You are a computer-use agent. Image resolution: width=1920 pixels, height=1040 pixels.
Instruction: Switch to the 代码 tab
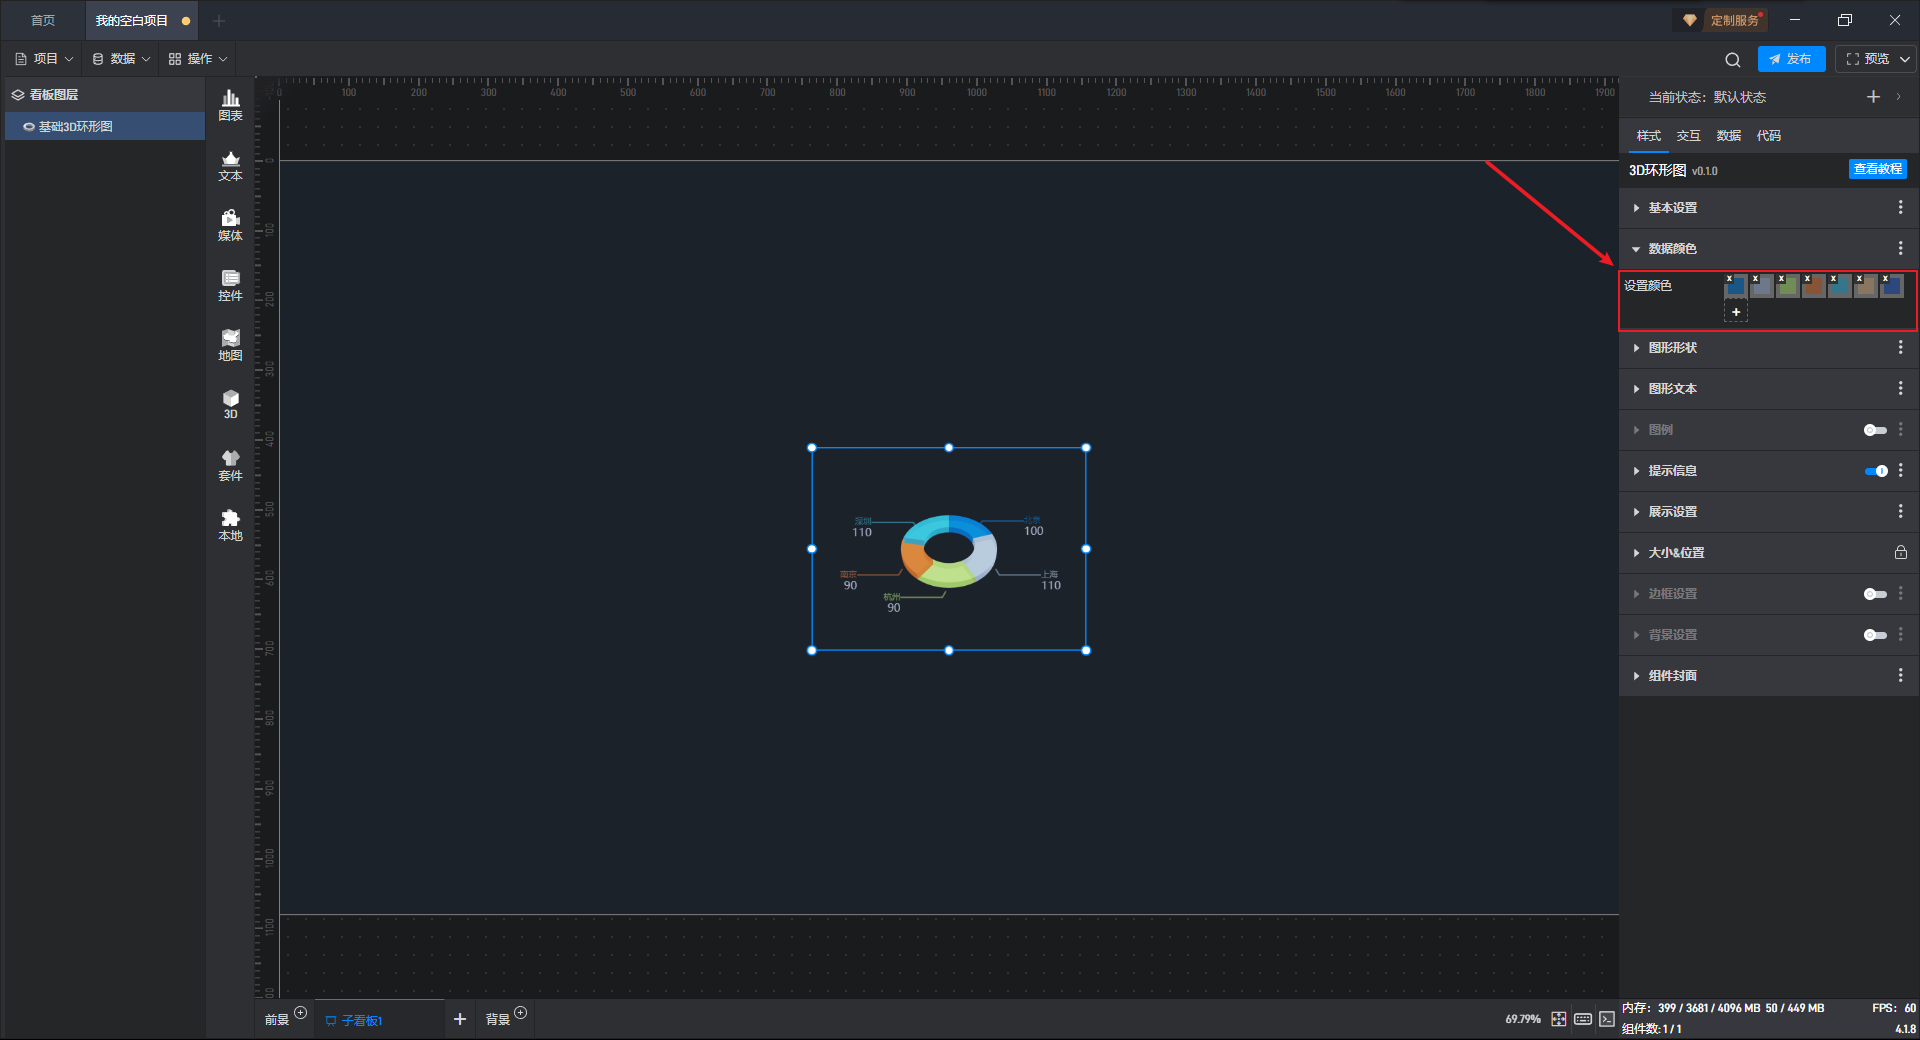pos(1768,136)
